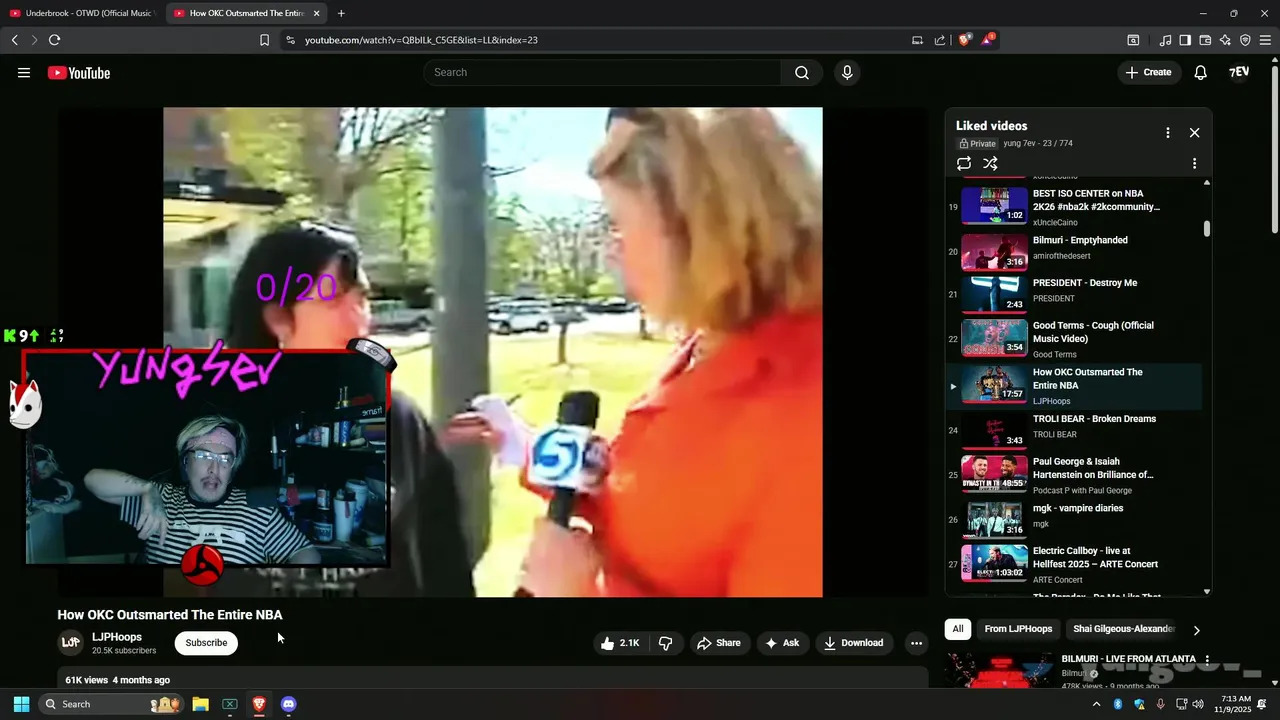This screenshot has width=1280, height=720.
Task: Open options for BILMURI - LIVE FROM ATLANTA video
Action: tap(1207, 660)
